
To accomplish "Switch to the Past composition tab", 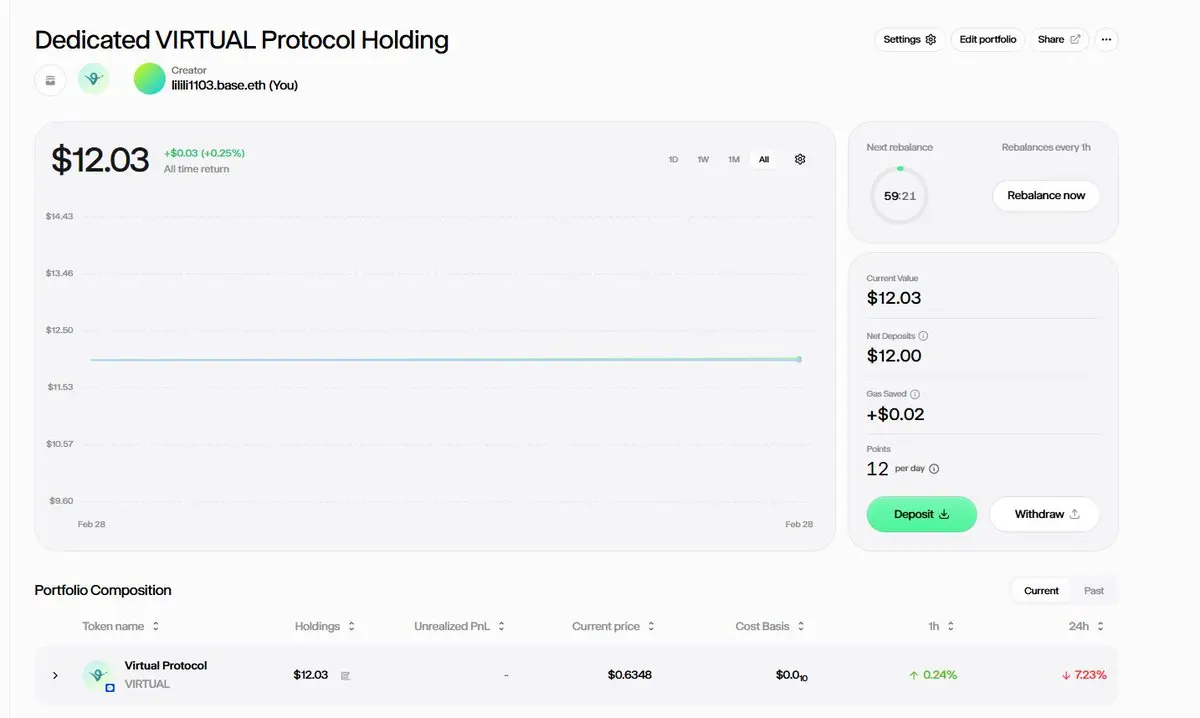I will [x=1094, y=590].
